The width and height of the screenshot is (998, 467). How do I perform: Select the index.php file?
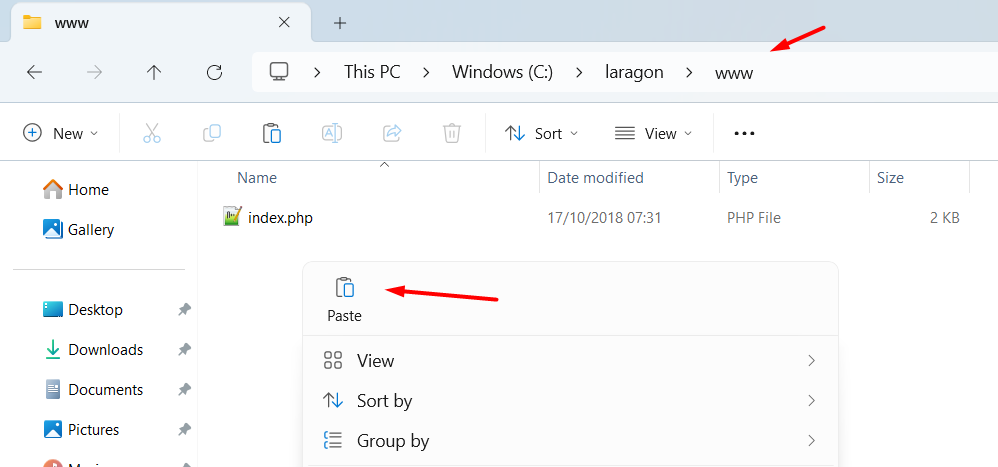(280, 217)
